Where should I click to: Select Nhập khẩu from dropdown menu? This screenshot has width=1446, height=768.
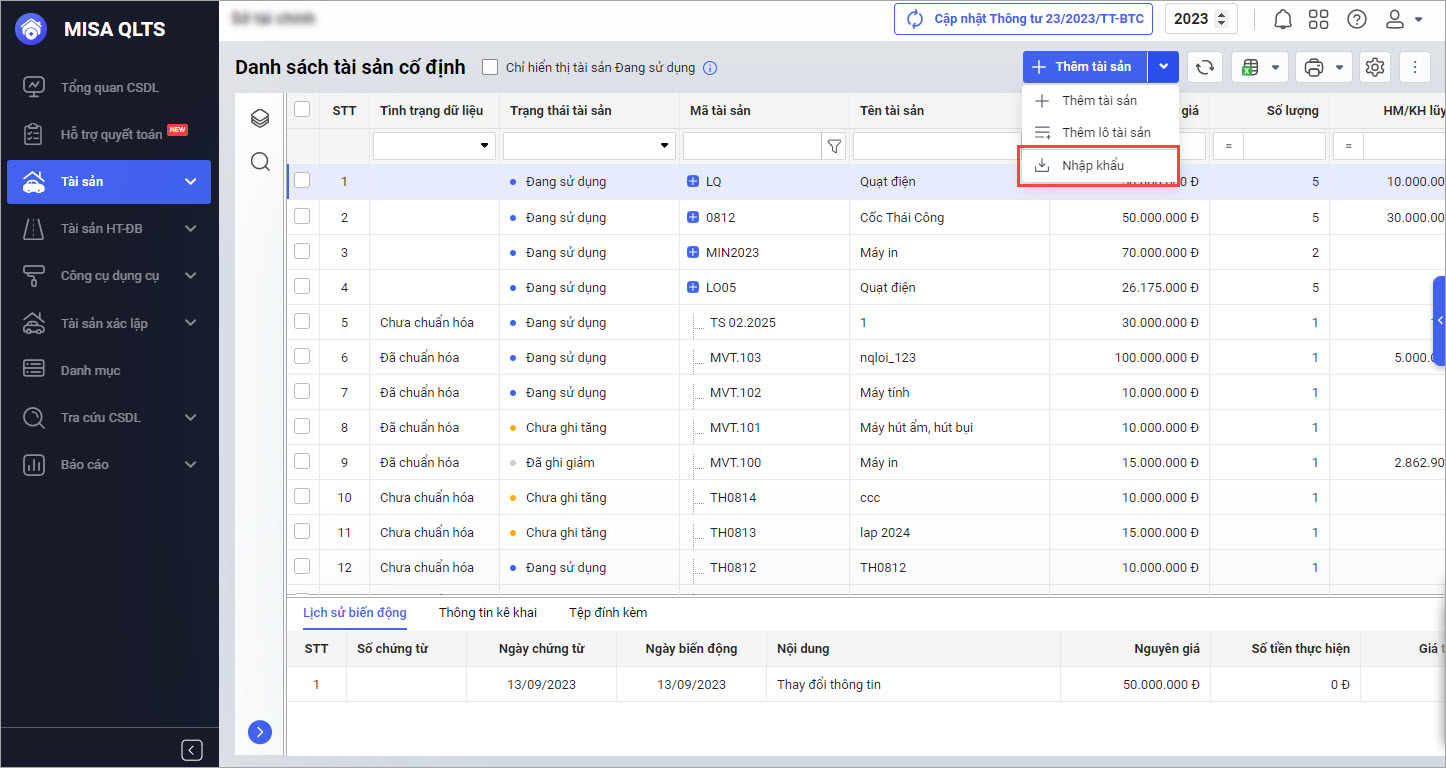click(x=1092, y=165)
